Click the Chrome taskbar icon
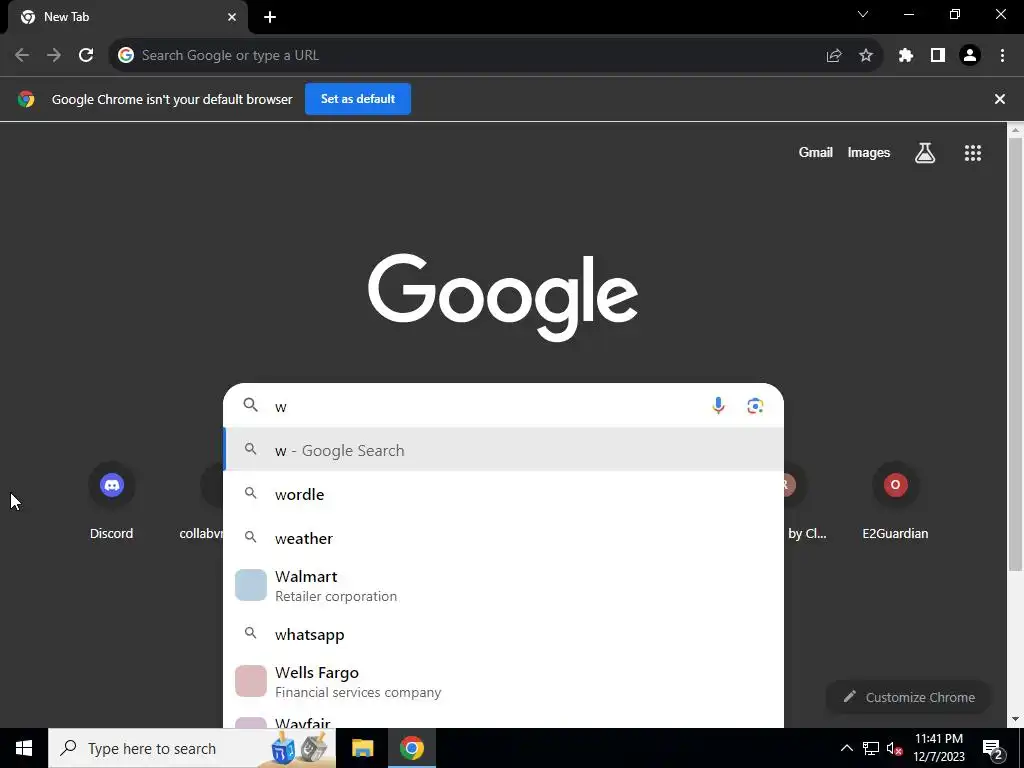 tap(411, 748)
